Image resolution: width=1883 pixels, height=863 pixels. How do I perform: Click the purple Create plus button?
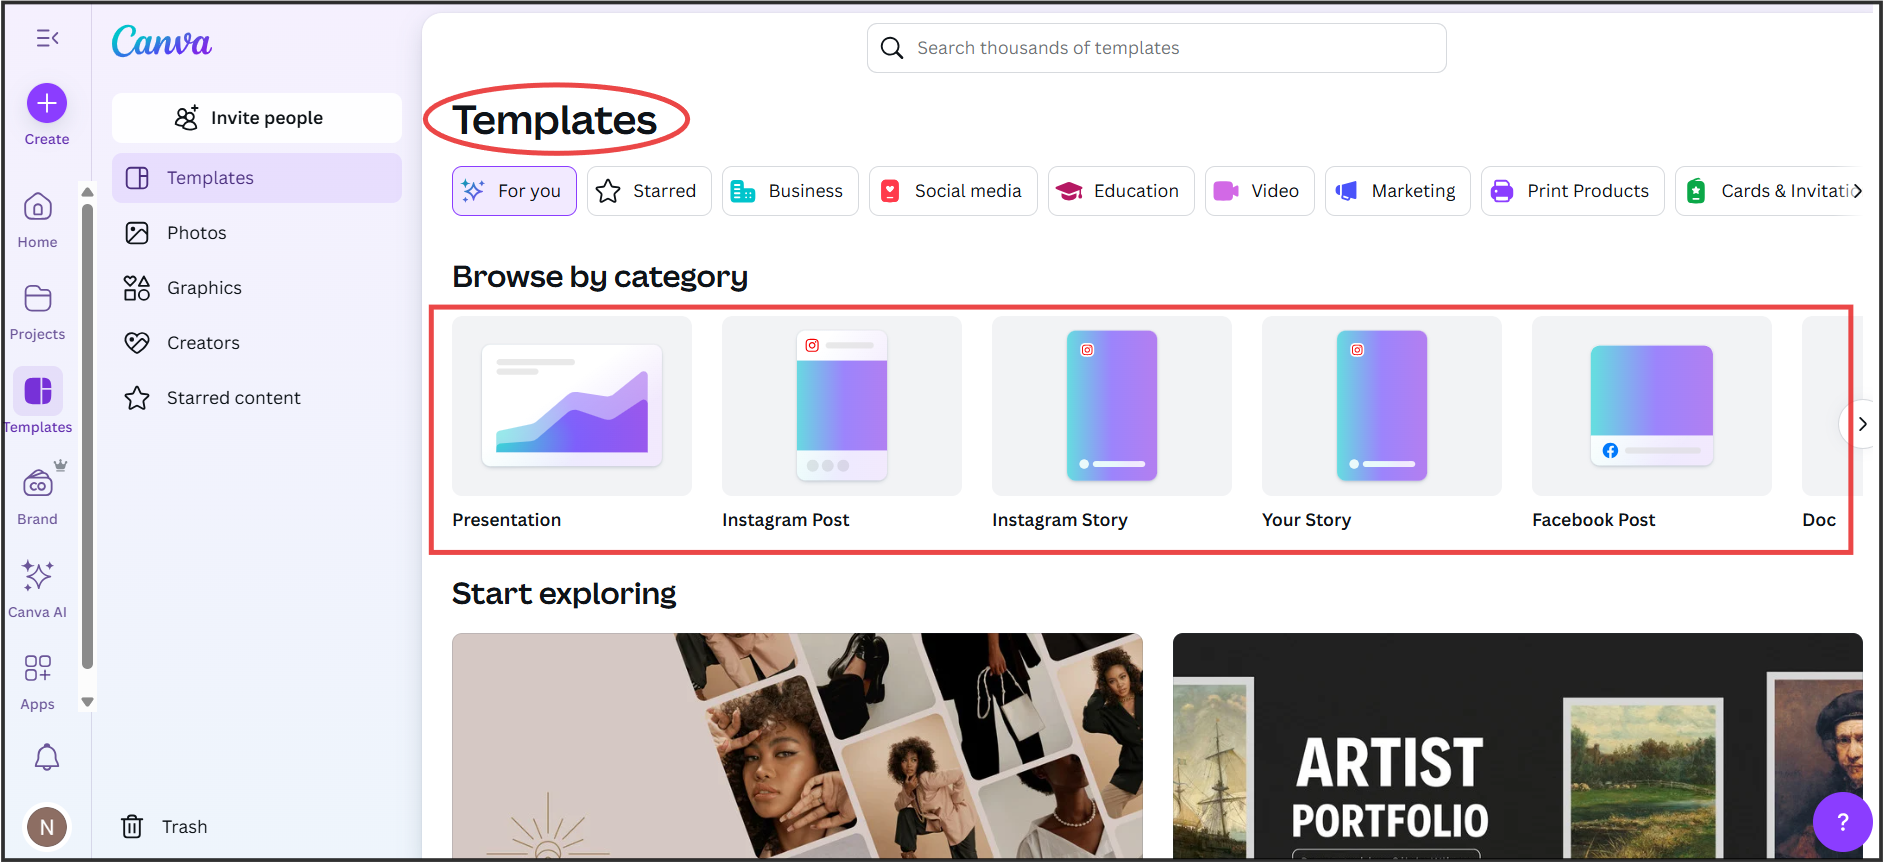click(x=47, y=103)
